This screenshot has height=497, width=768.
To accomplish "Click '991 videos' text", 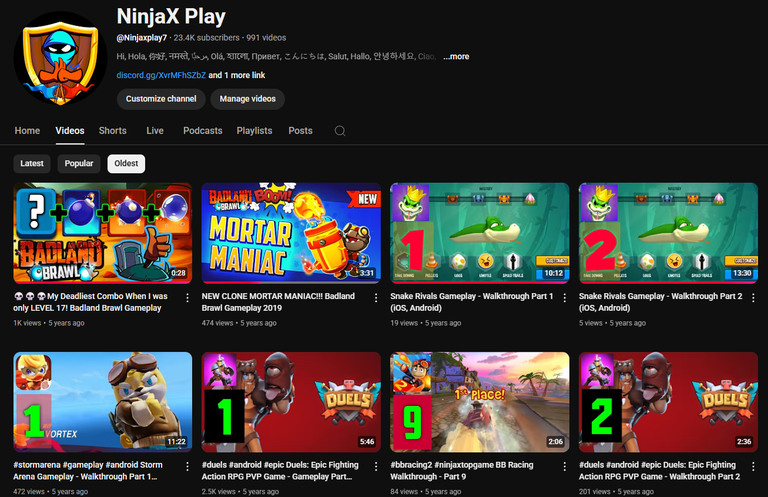I will (x=266, y=38).
